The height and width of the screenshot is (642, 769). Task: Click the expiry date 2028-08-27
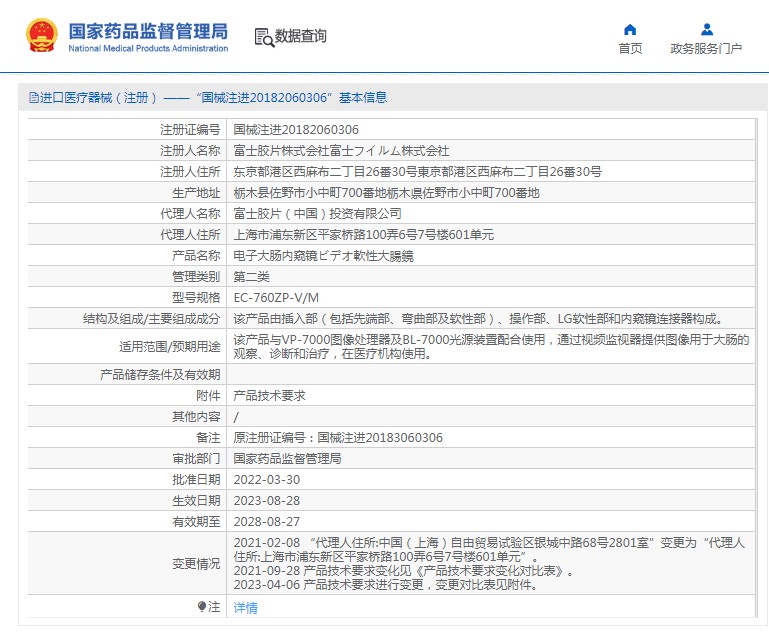coord(266,521)
